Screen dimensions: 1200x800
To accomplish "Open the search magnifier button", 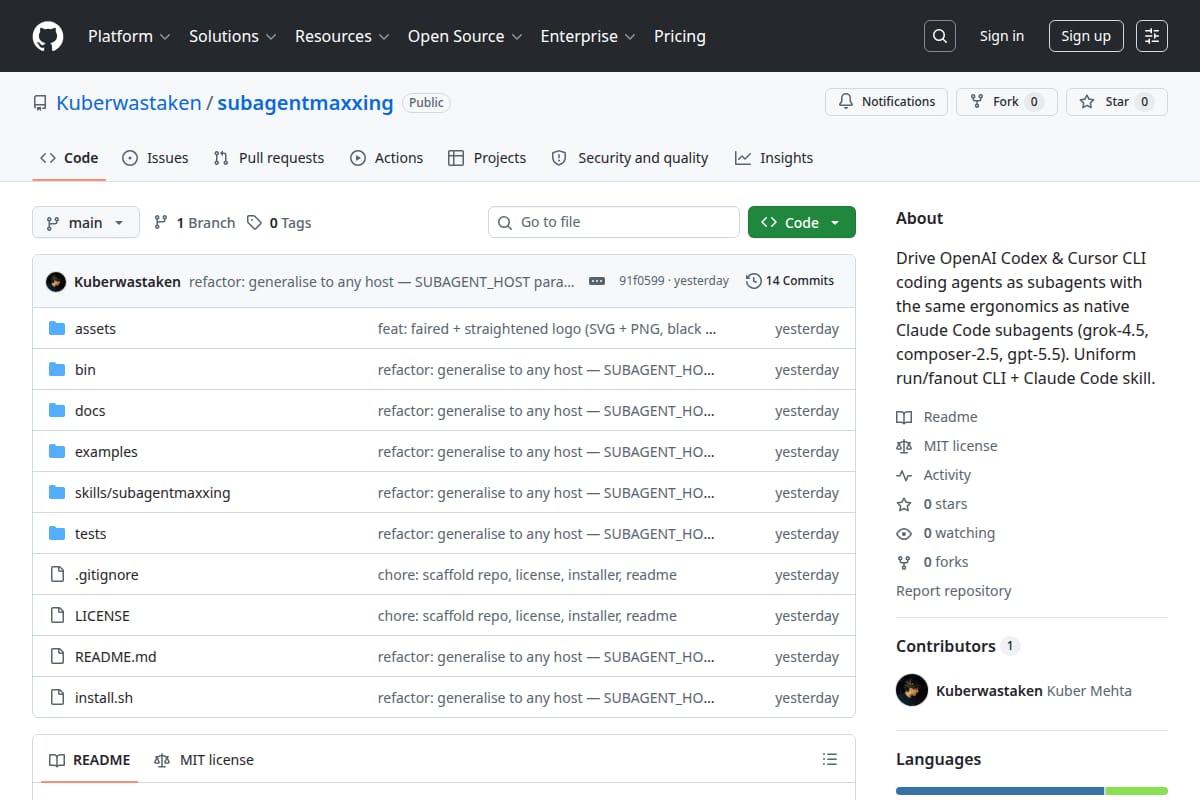I will (x=939, y=36).
